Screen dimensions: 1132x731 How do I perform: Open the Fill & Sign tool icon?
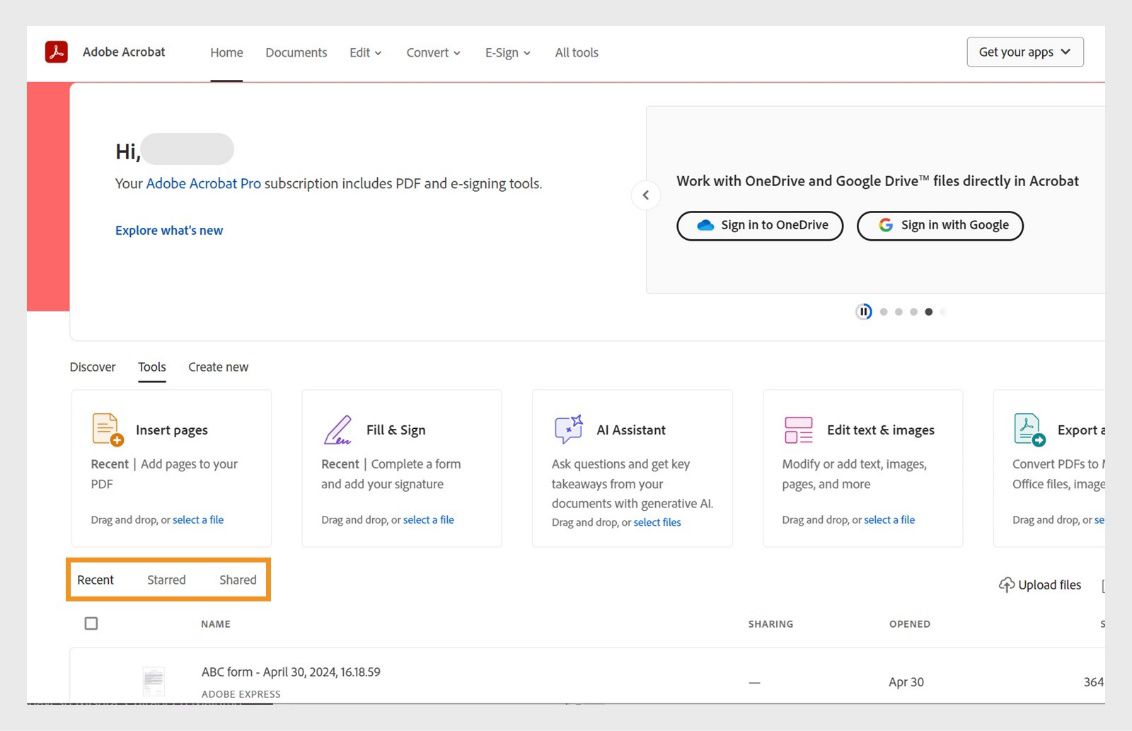tap(338, 428)
